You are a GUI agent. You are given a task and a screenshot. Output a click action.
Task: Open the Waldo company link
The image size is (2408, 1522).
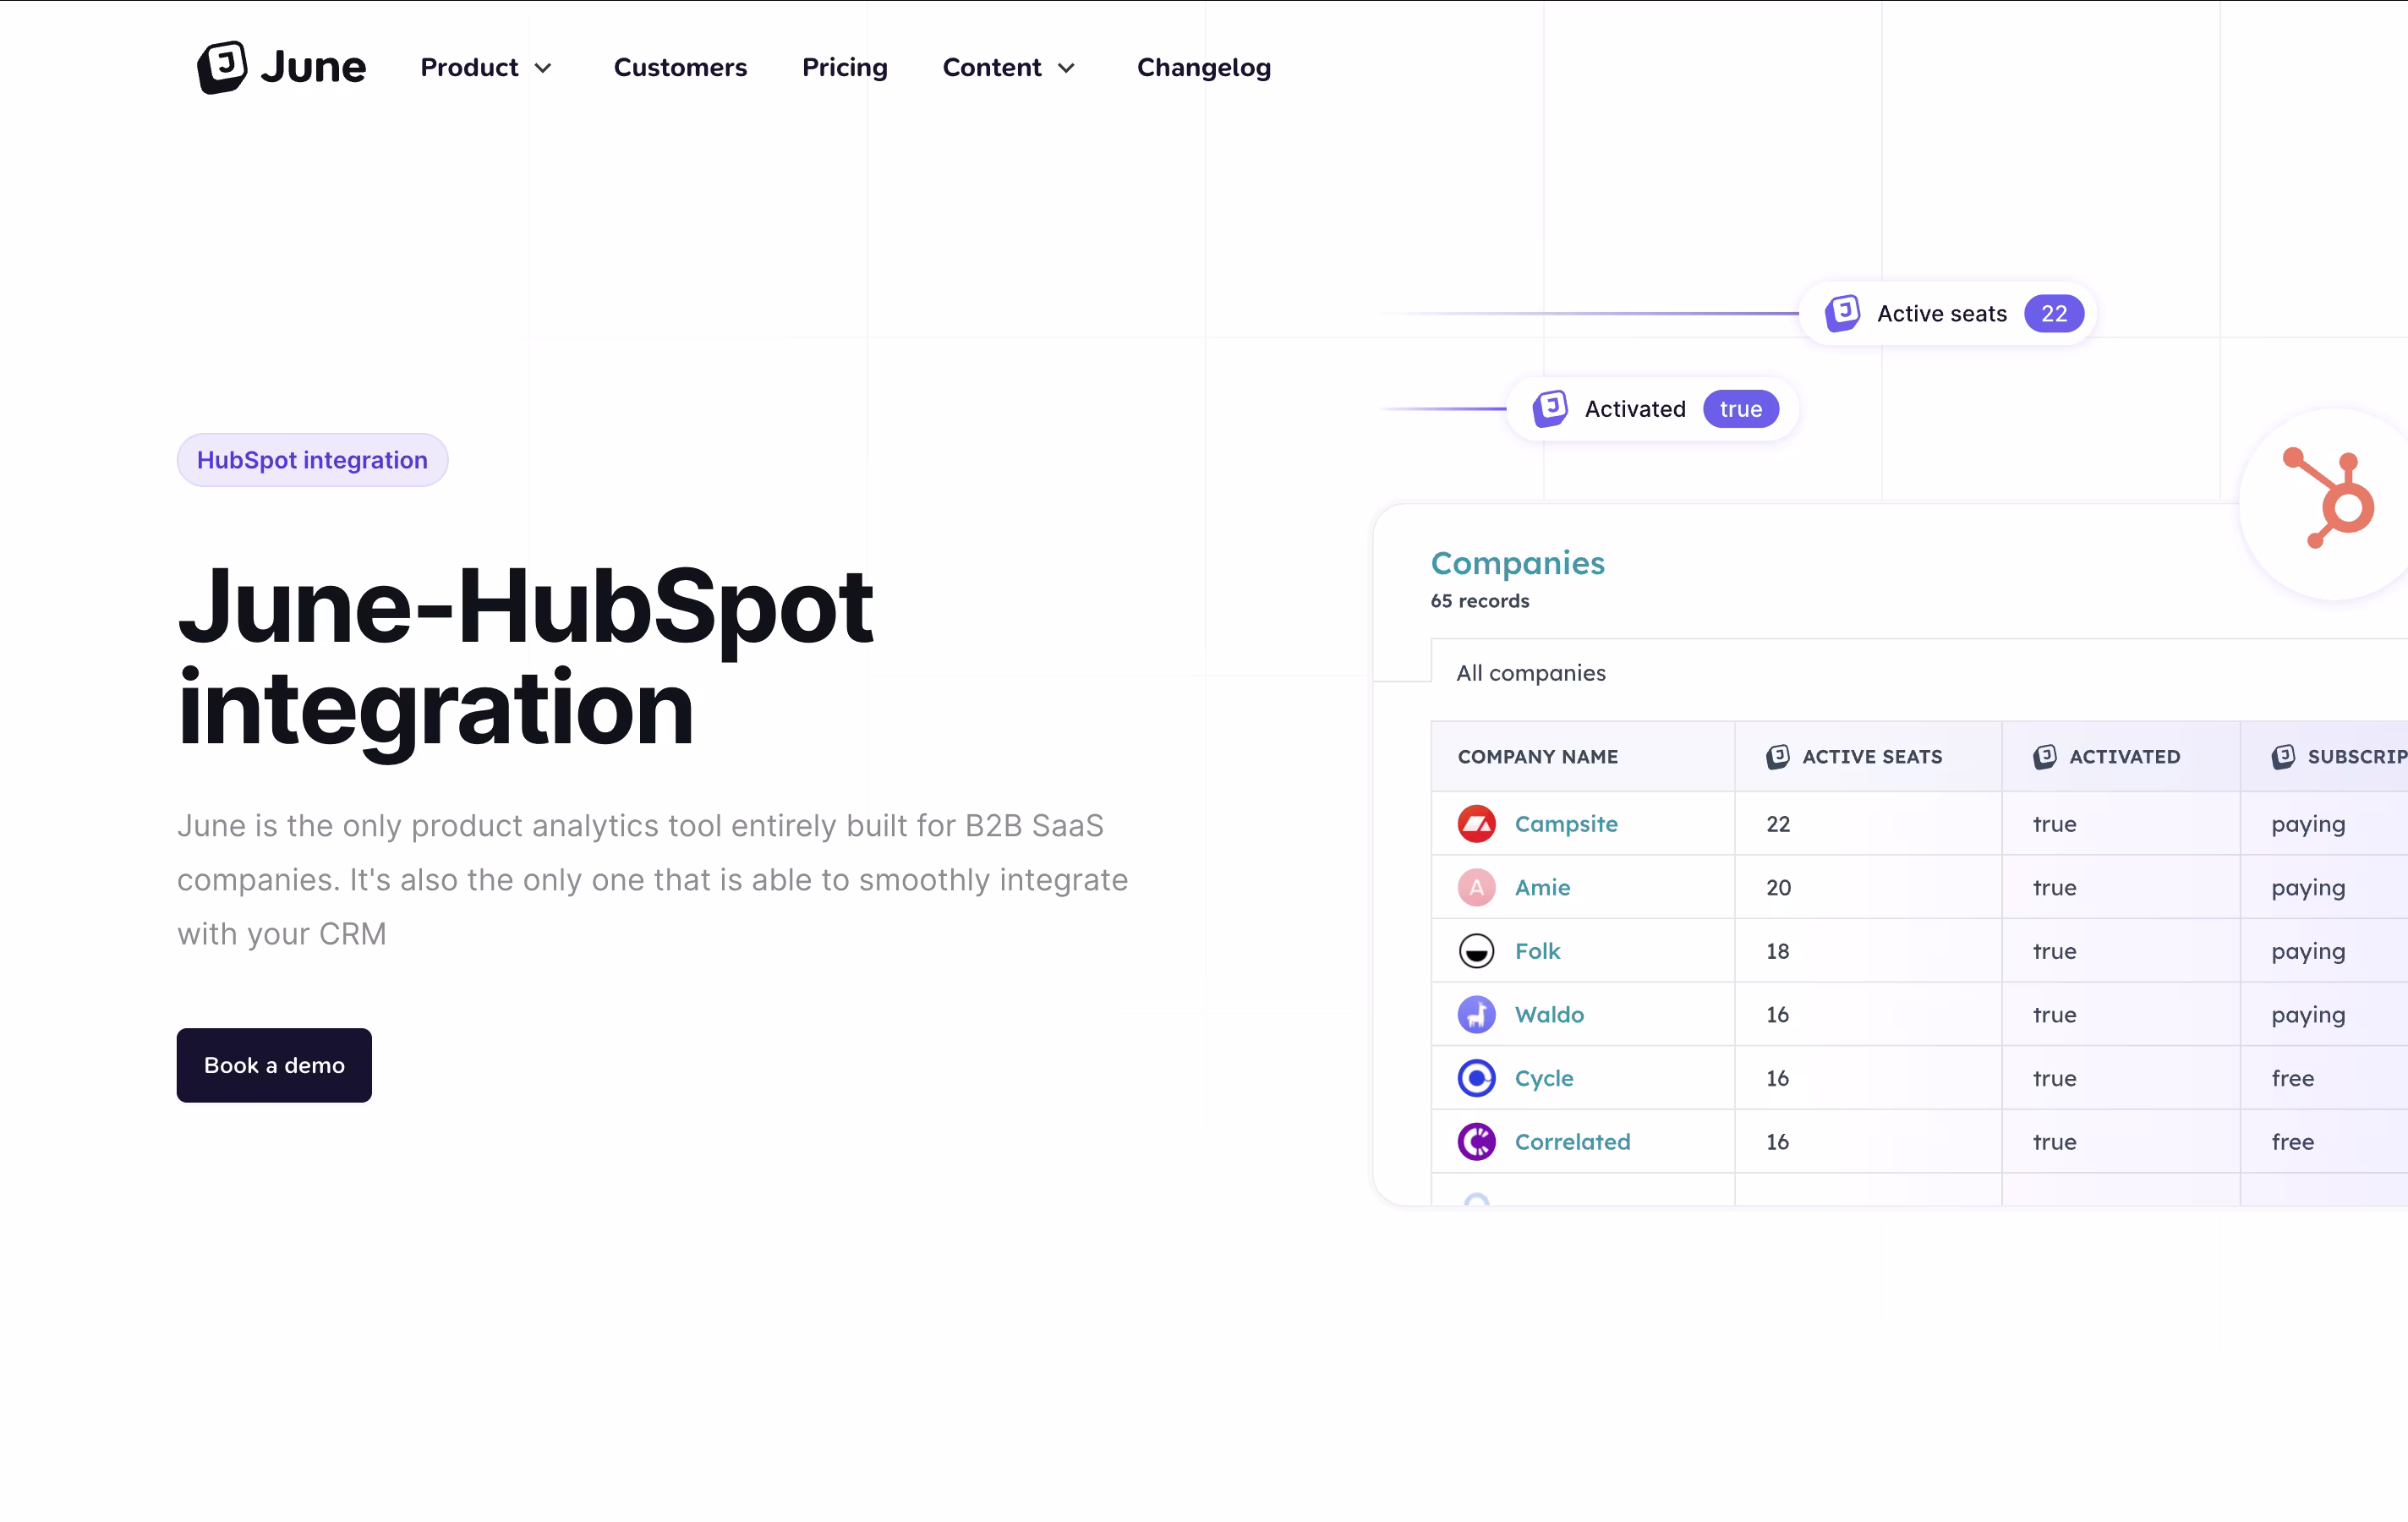coord(1549,1014)
